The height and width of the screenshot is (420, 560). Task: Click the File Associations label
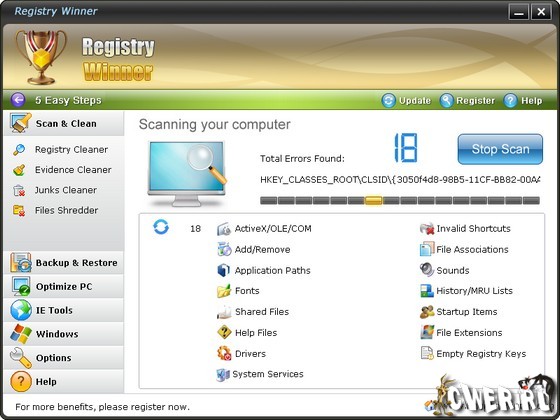472,249
